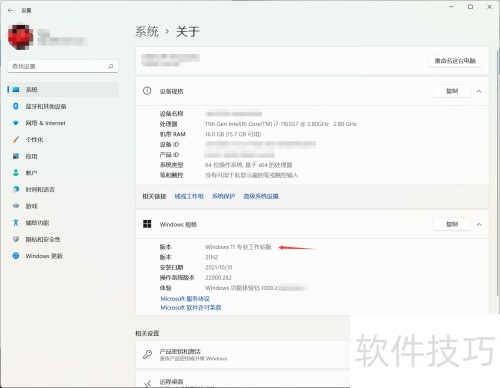
Task: Open the 系统 sidebar category
Action: click(x=63, y=90)
